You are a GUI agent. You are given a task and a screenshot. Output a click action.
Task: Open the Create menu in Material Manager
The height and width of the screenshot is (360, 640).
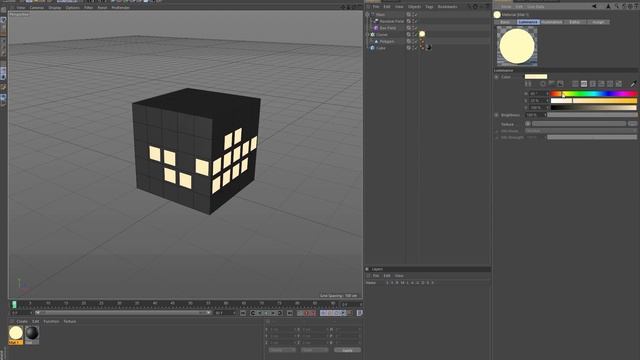pyautogui.click(x=22, y=322)
